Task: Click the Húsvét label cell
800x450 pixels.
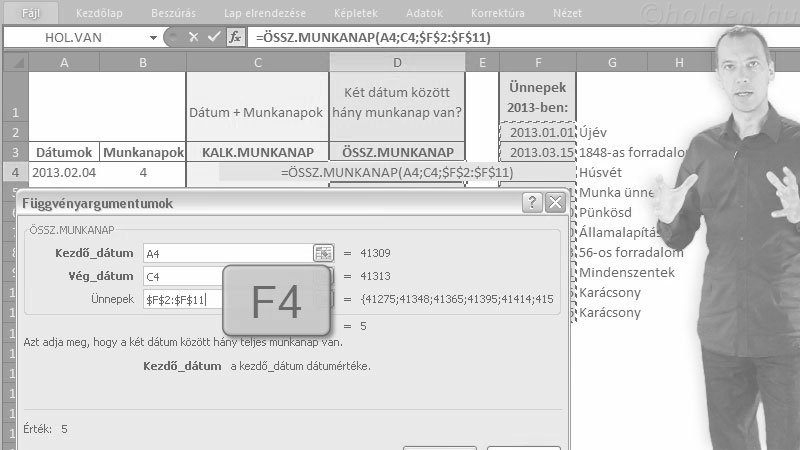Action: point(601,172)
